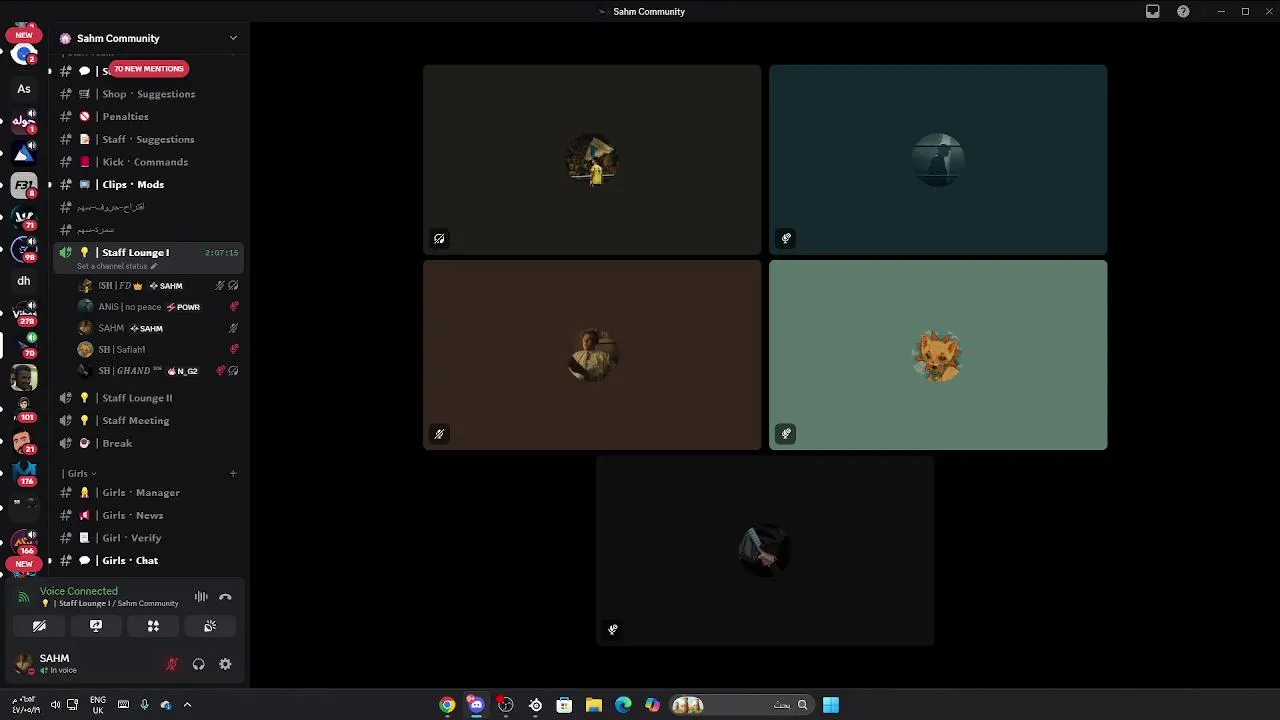Unmute your microphone in user panel
1280x720 pixels.
point(172,664)
